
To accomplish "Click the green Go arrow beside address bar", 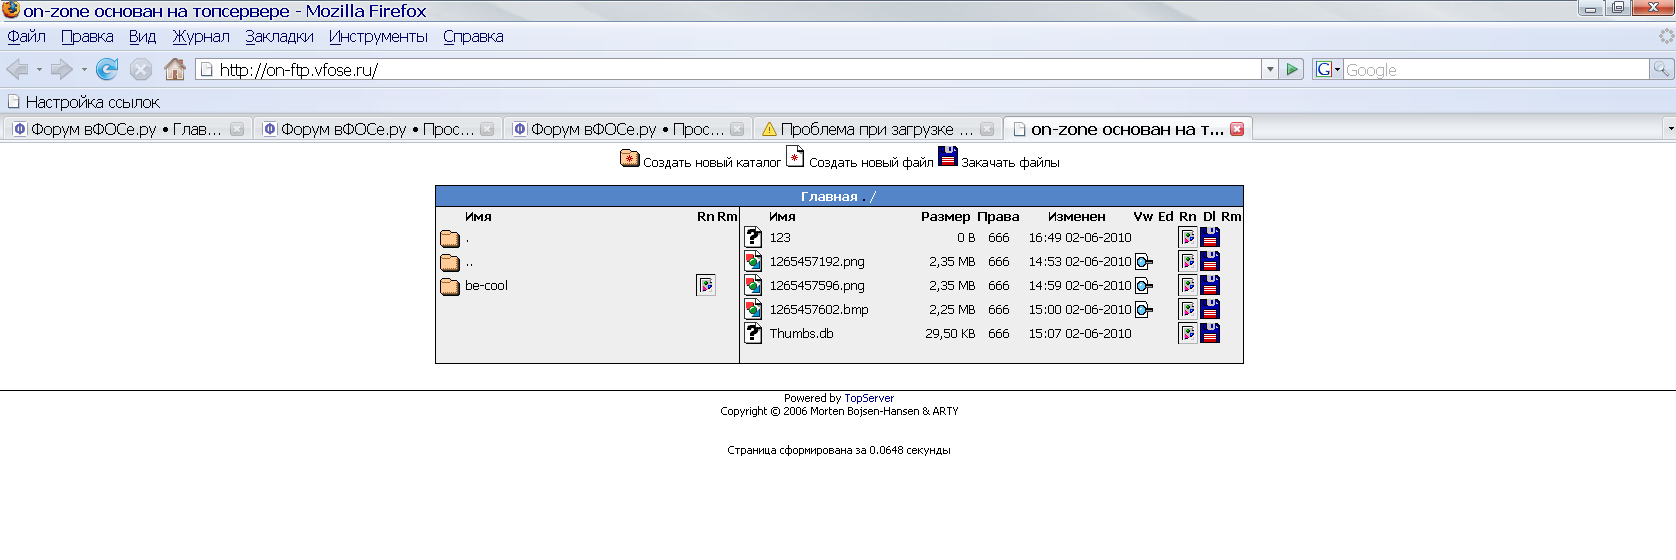I will point(1292,69).
